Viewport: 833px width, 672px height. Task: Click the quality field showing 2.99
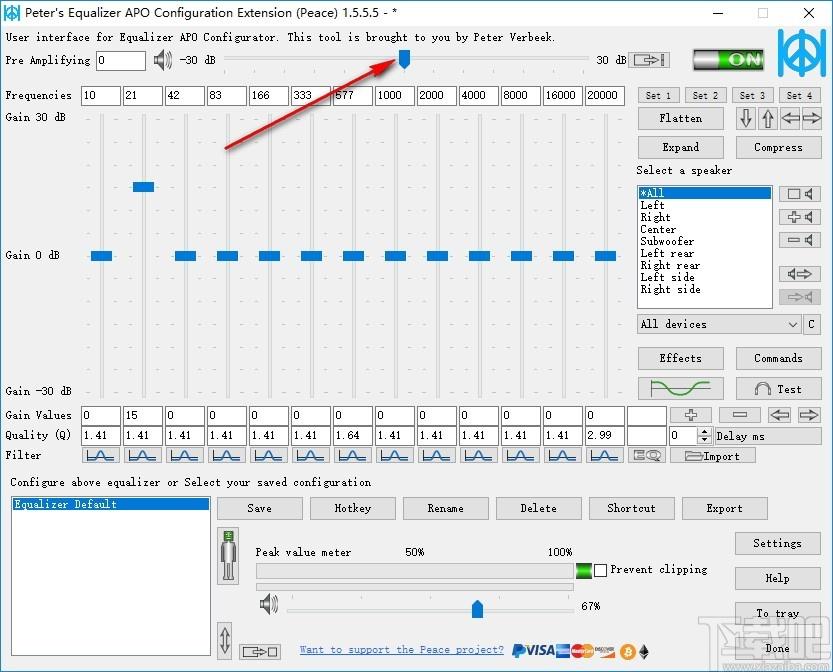[605, 436]
